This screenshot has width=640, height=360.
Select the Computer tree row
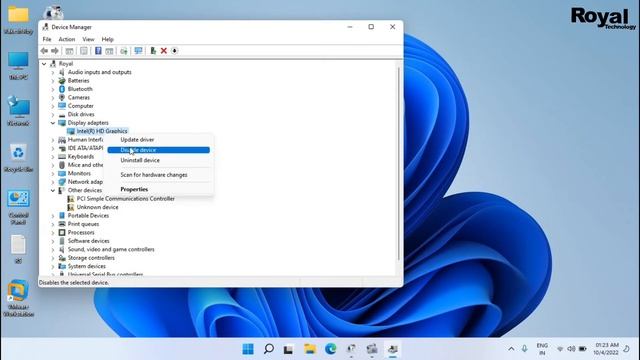[x=80, y=106]
